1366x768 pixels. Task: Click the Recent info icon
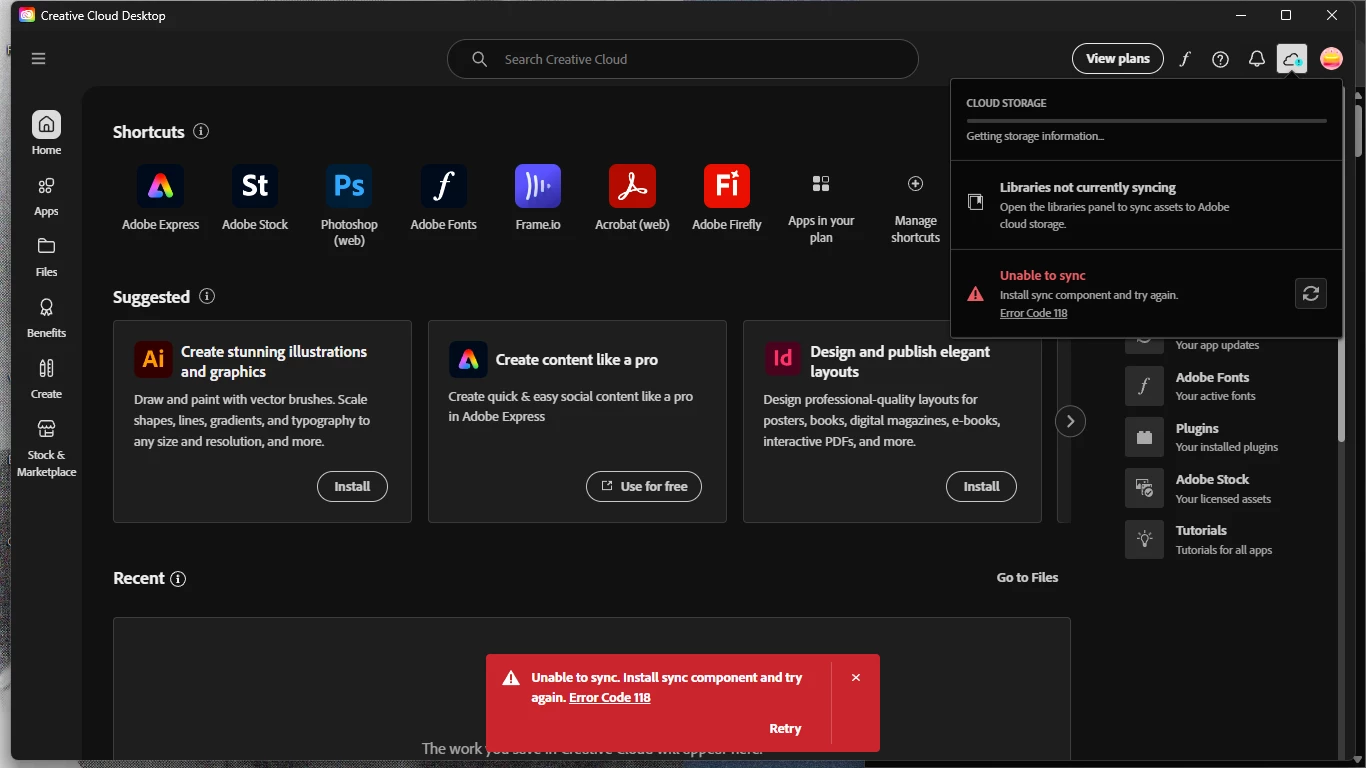click(x=178, y=579)
